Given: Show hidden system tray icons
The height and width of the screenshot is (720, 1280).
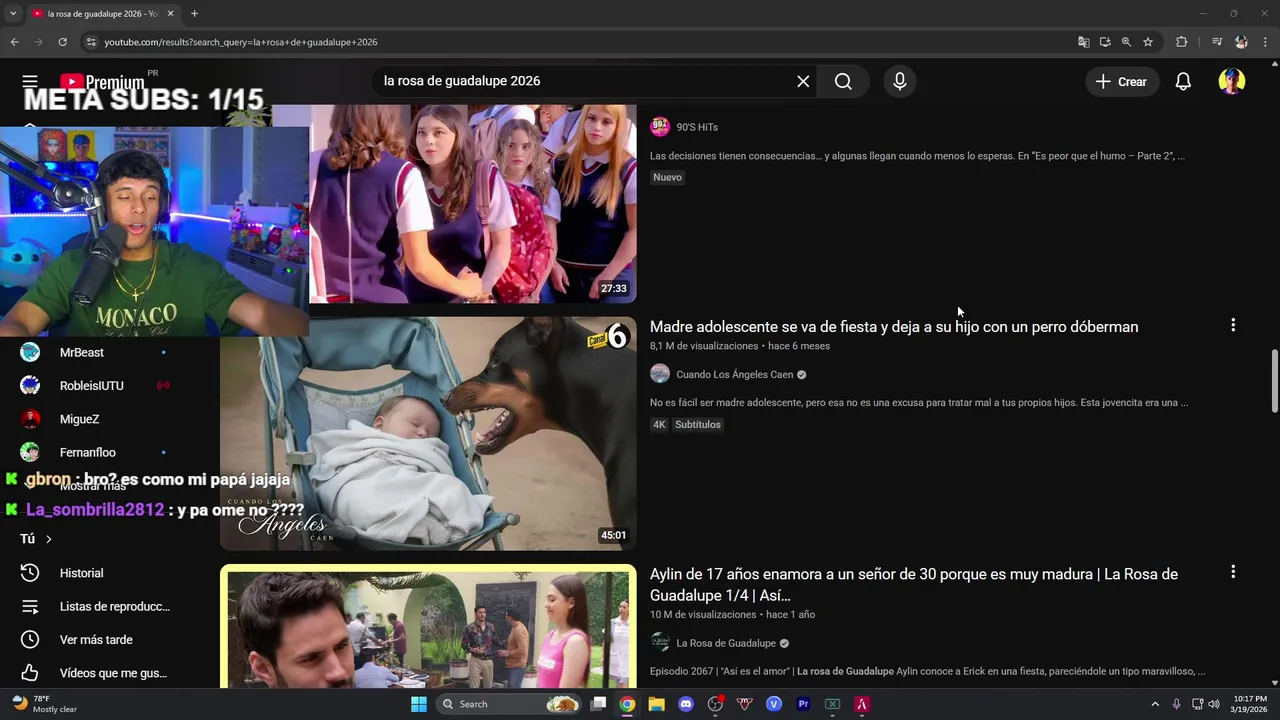Looking at the screenshot, I should pyautogui.click(x=1155, y=704).
